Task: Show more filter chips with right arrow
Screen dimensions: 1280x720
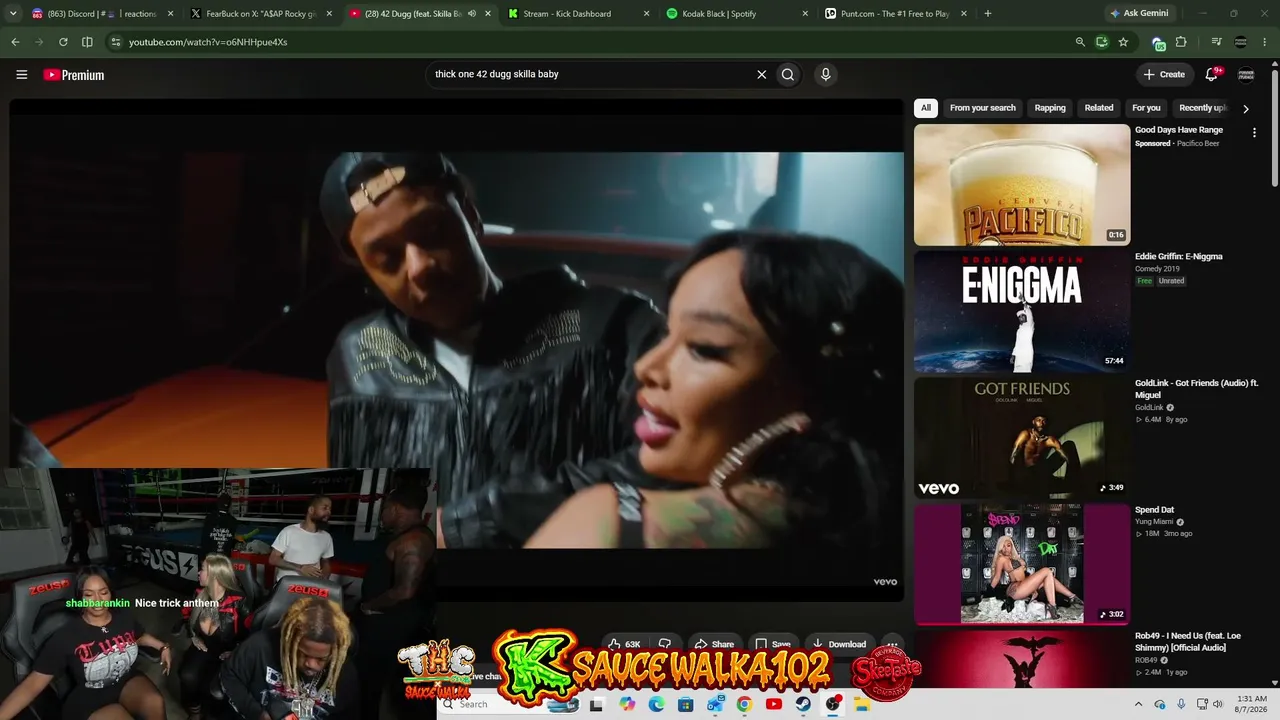Action: (x=1246, y=108)
